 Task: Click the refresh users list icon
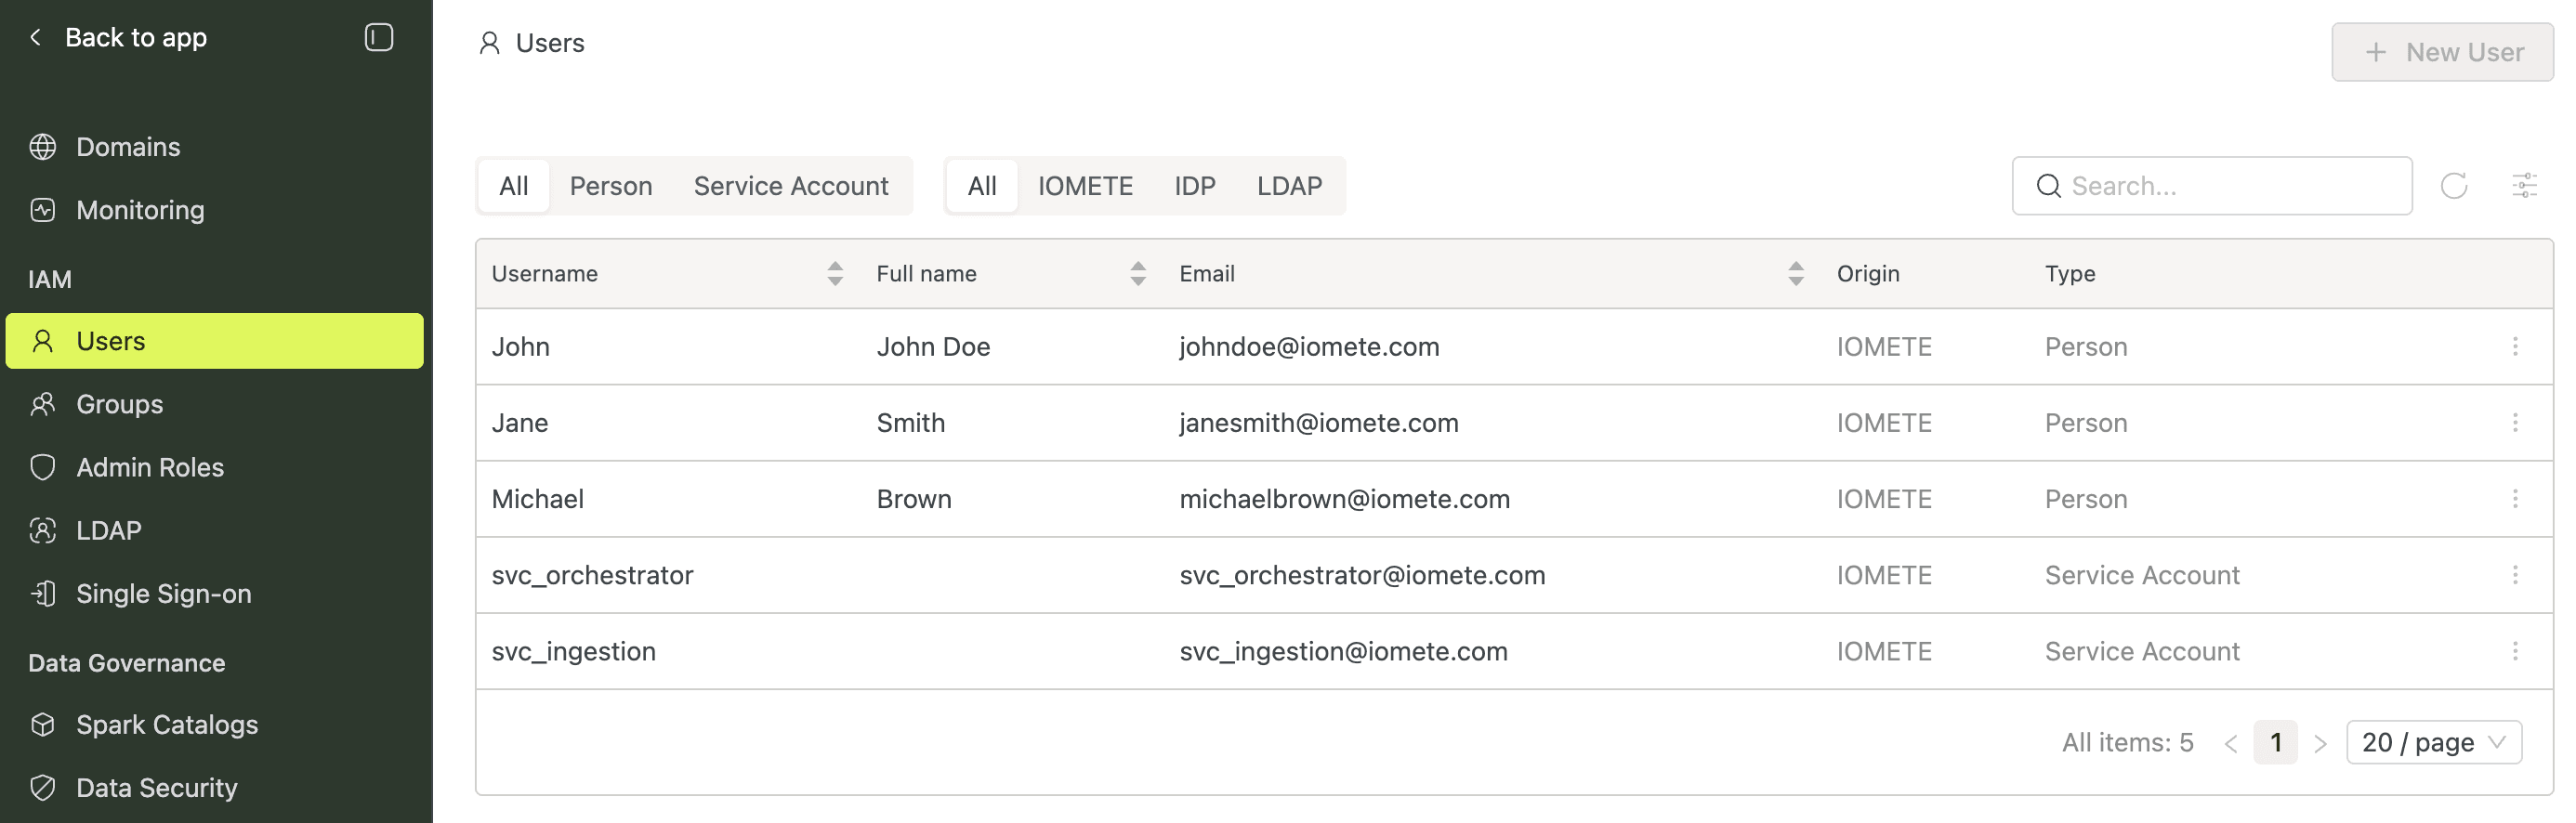pos(2453,186)
